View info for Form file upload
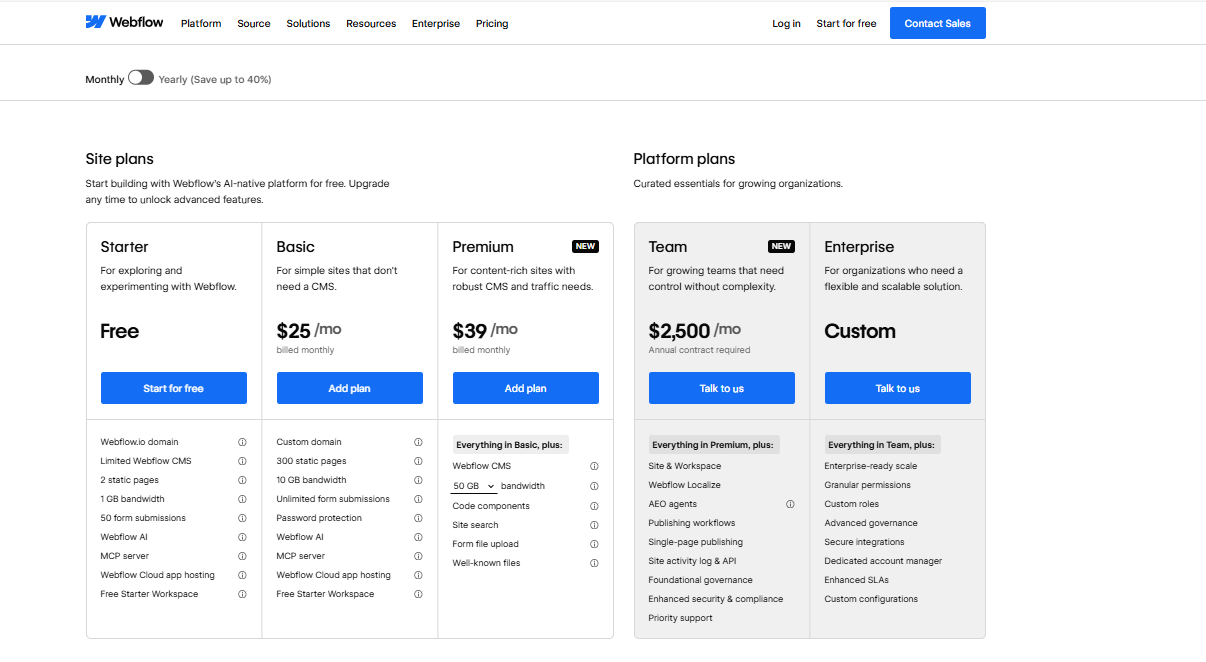Image resolution: width=1206 pixels, height=662 pixels. (594, 544)
